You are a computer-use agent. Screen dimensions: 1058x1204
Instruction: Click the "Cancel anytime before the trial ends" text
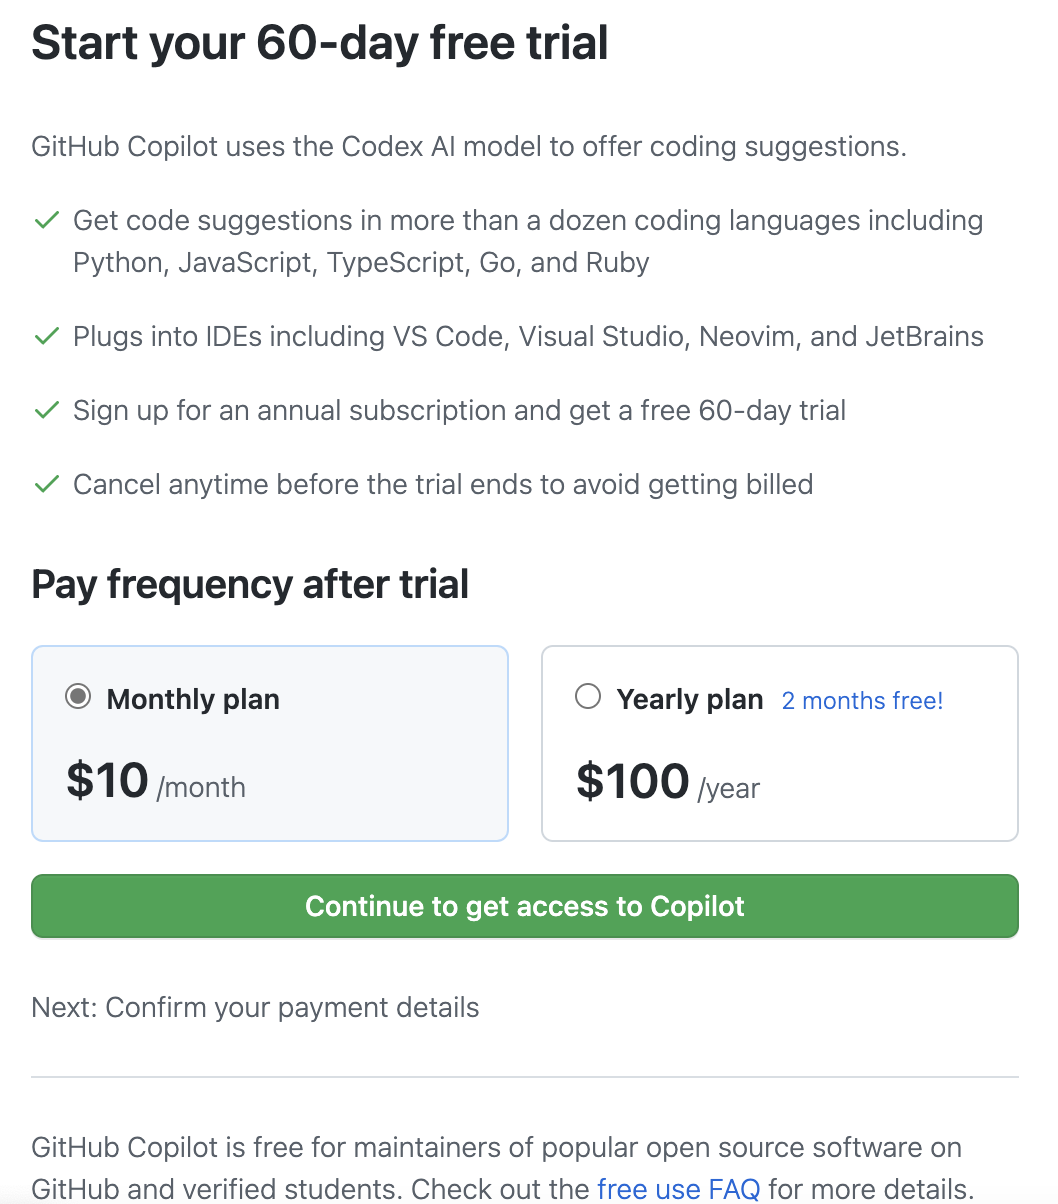443,485
